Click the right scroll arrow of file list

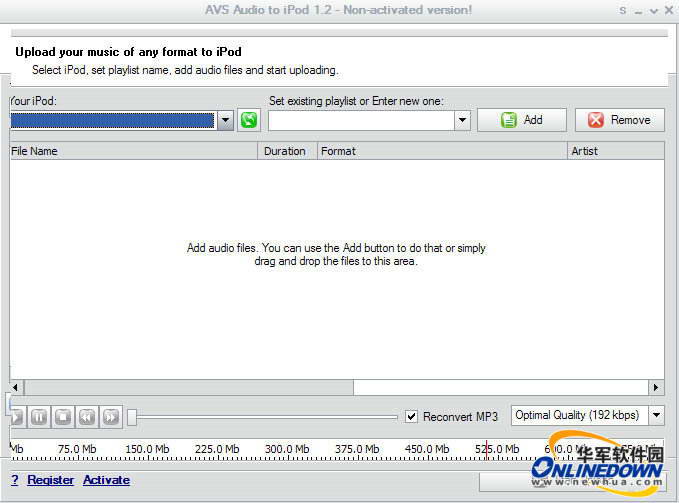tap(656, 387)
